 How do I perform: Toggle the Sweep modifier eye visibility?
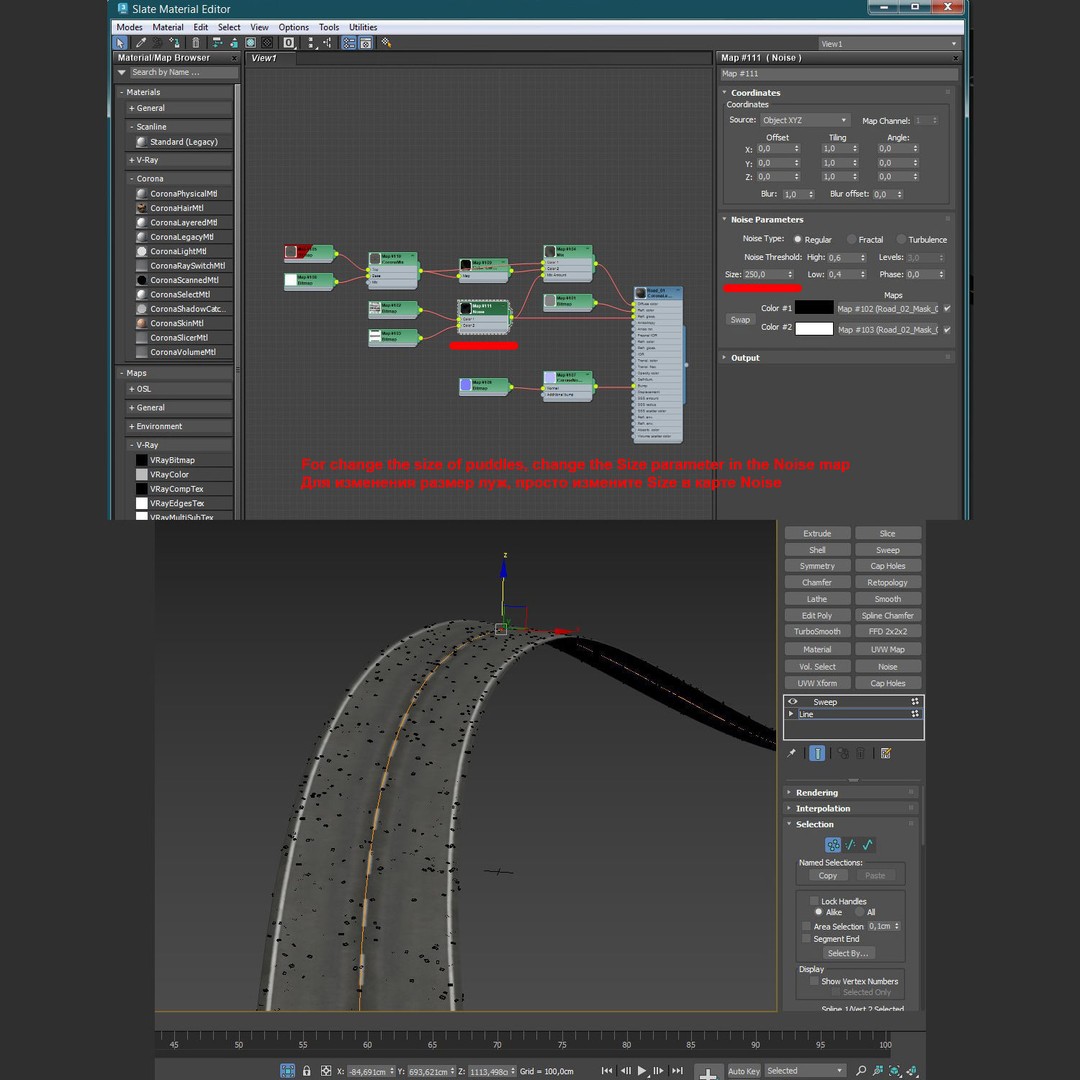coord(793,702)
